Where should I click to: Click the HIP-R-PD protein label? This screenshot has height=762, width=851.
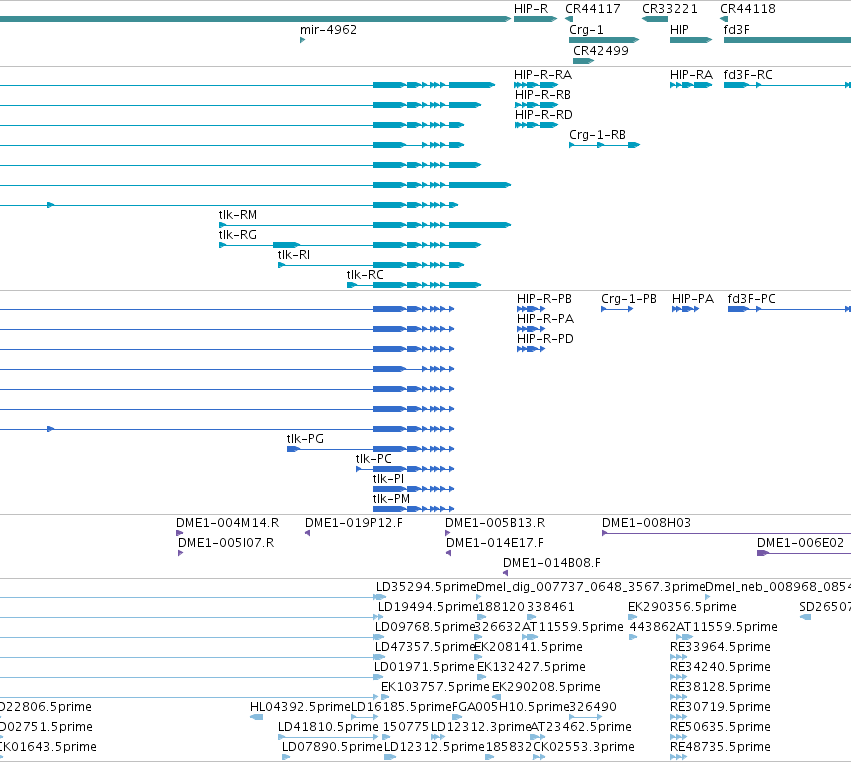(545, 339)
